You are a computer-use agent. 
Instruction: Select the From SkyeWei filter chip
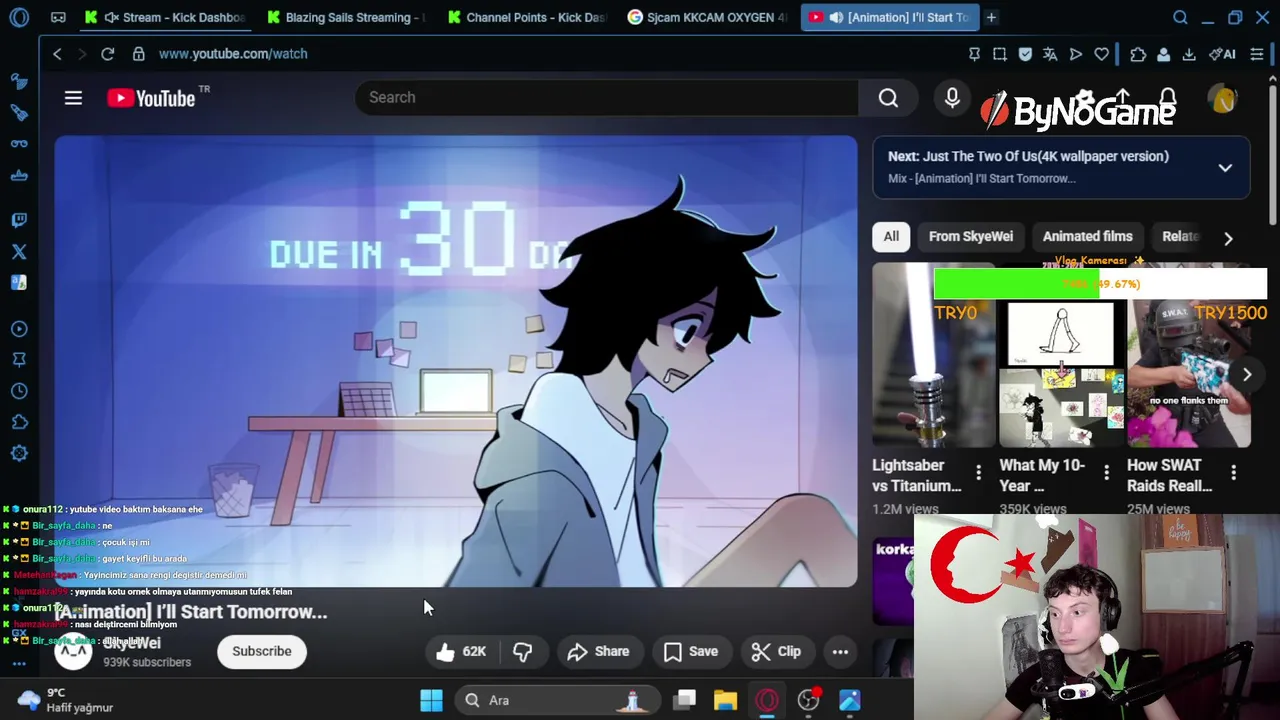coord(970,236)
